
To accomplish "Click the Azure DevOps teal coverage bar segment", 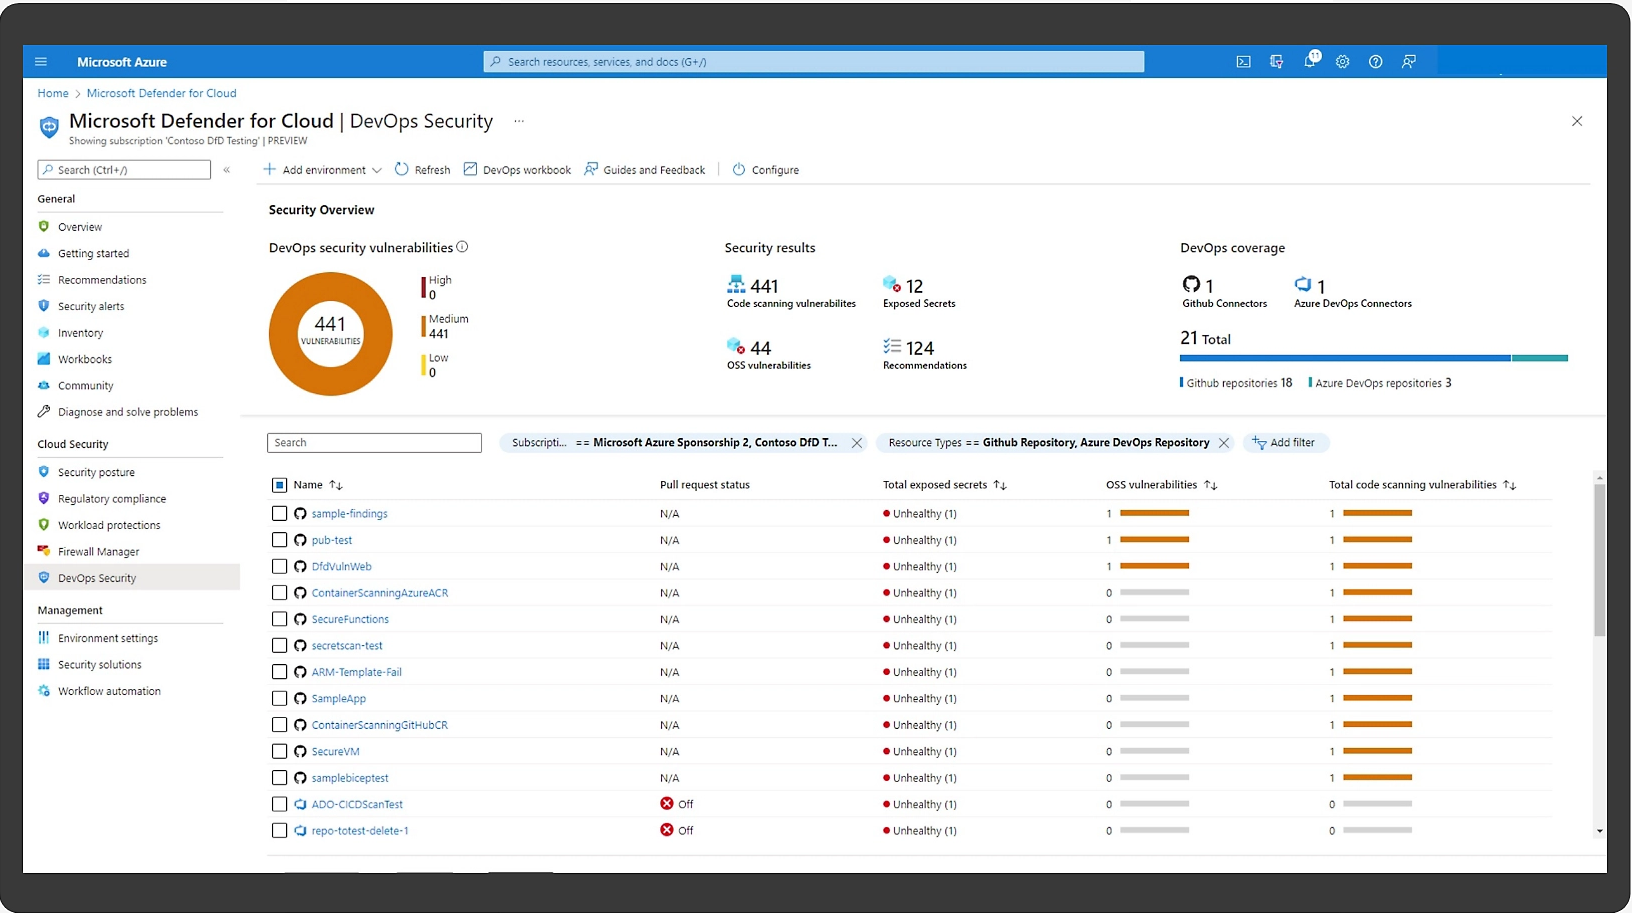I will (1540, 358).
